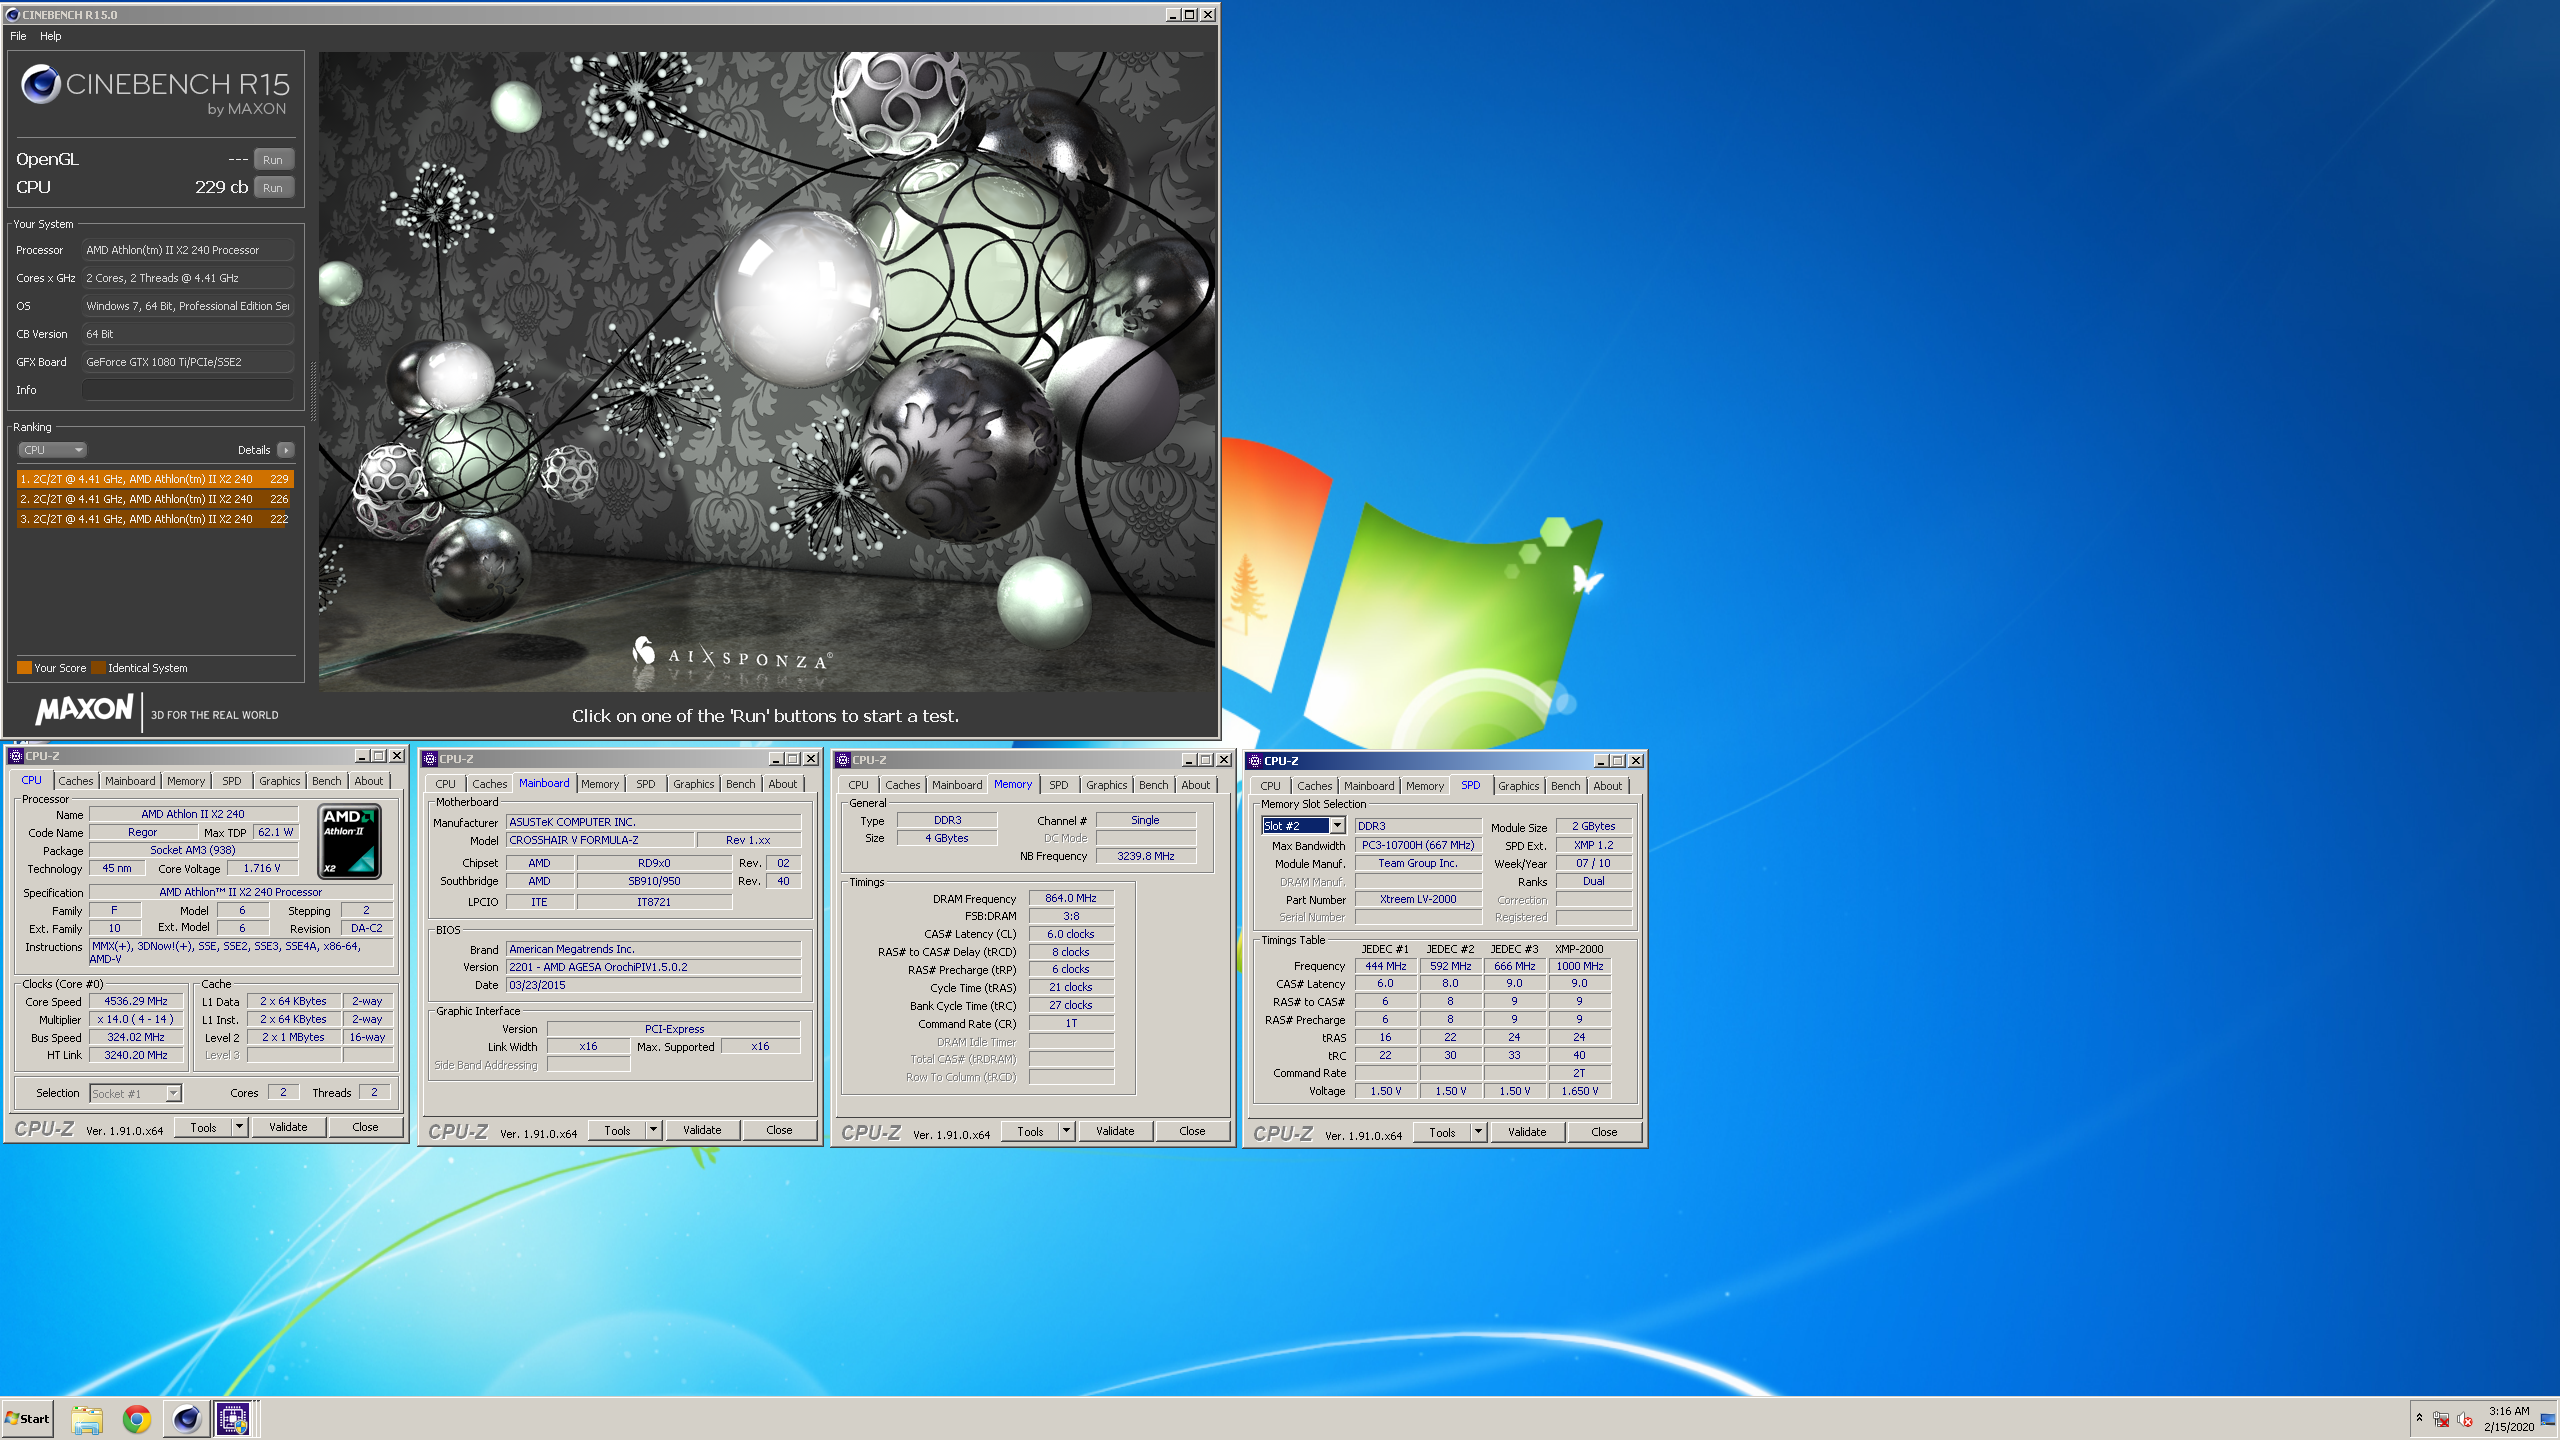Click the AMD Athlon II processor logo
This screenshot has height=1440, width=2560.
click(349, 841)
